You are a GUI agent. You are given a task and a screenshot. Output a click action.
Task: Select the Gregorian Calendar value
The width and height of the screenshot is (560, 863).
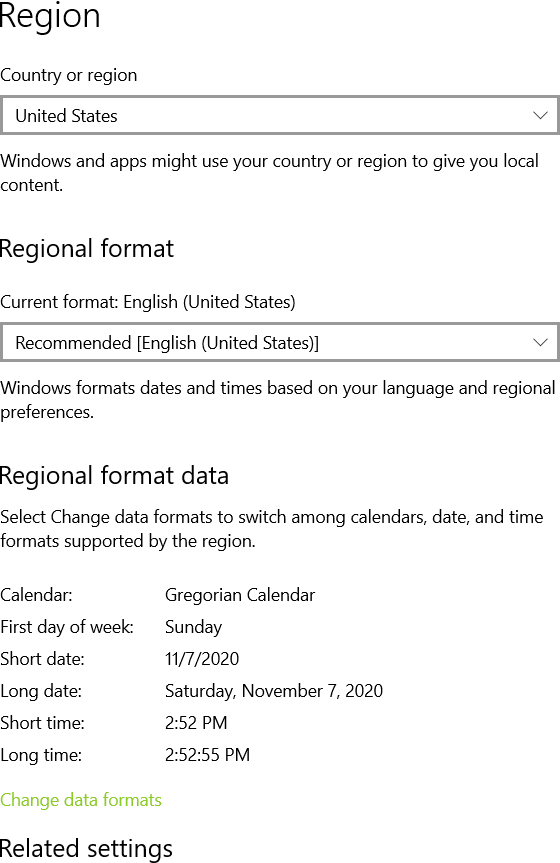coord(240,595)
